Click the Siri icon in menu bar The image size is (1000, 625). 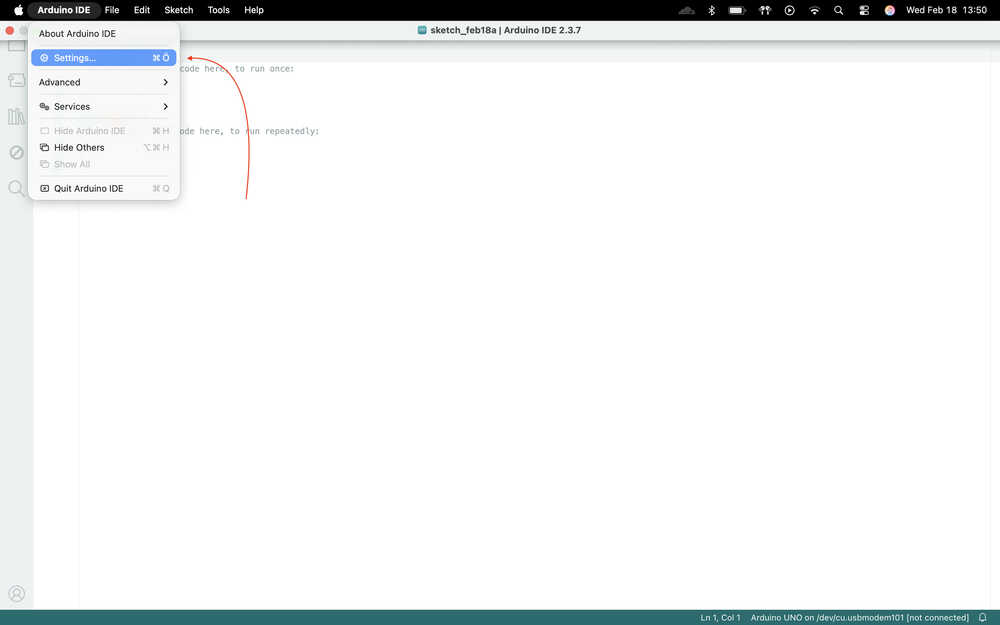click(890, 10)
